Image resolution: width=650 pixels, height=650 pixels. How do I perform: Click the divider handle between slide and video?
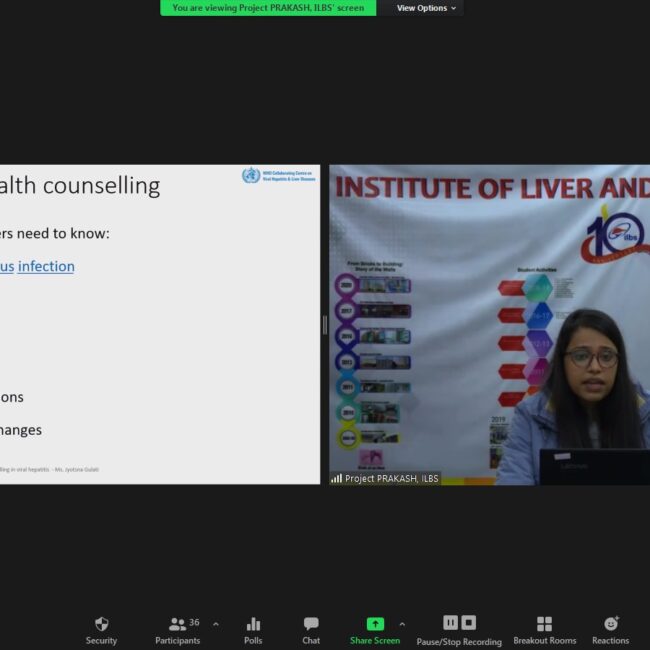(324, 325)
